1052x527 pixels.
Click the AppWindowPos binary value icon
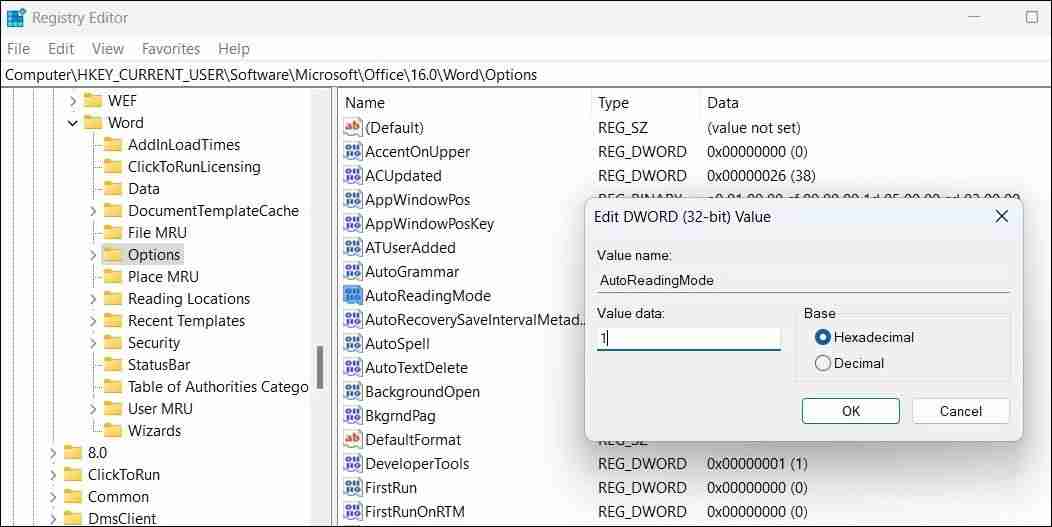[352, 200]
